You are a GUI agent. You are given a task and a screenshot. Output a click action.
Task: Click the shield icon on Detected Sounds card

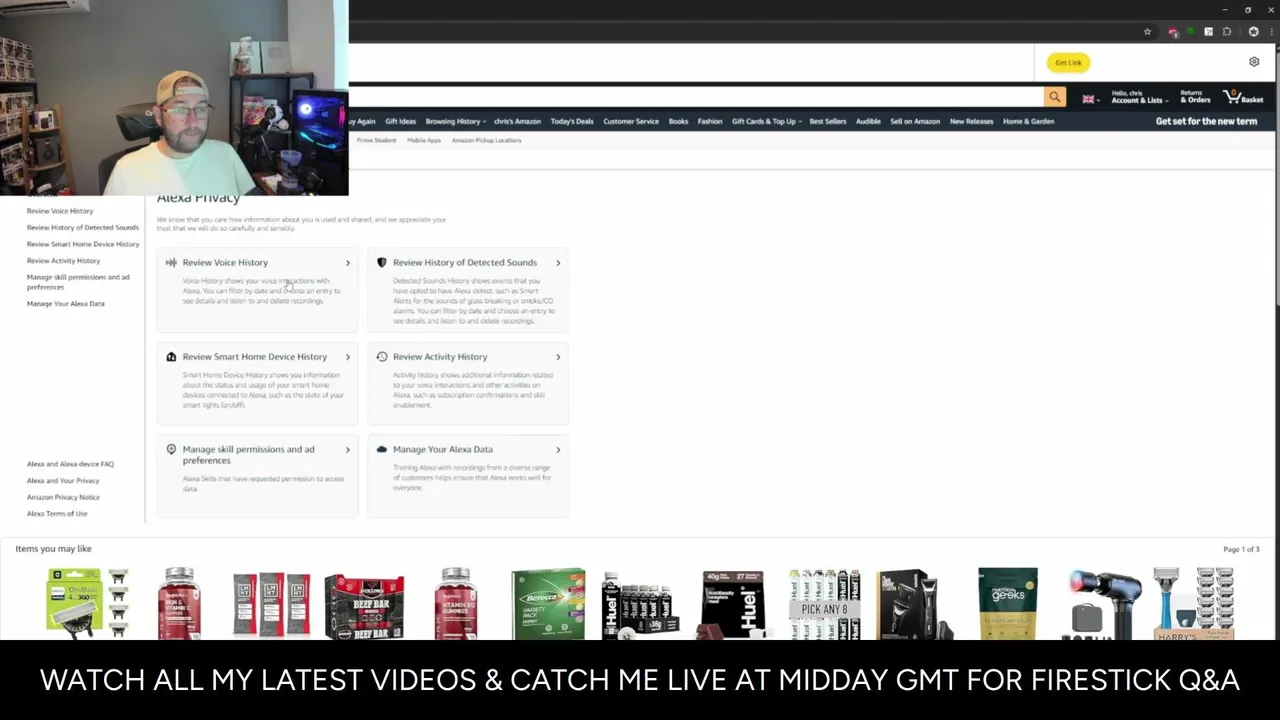[x=381, y=262]
